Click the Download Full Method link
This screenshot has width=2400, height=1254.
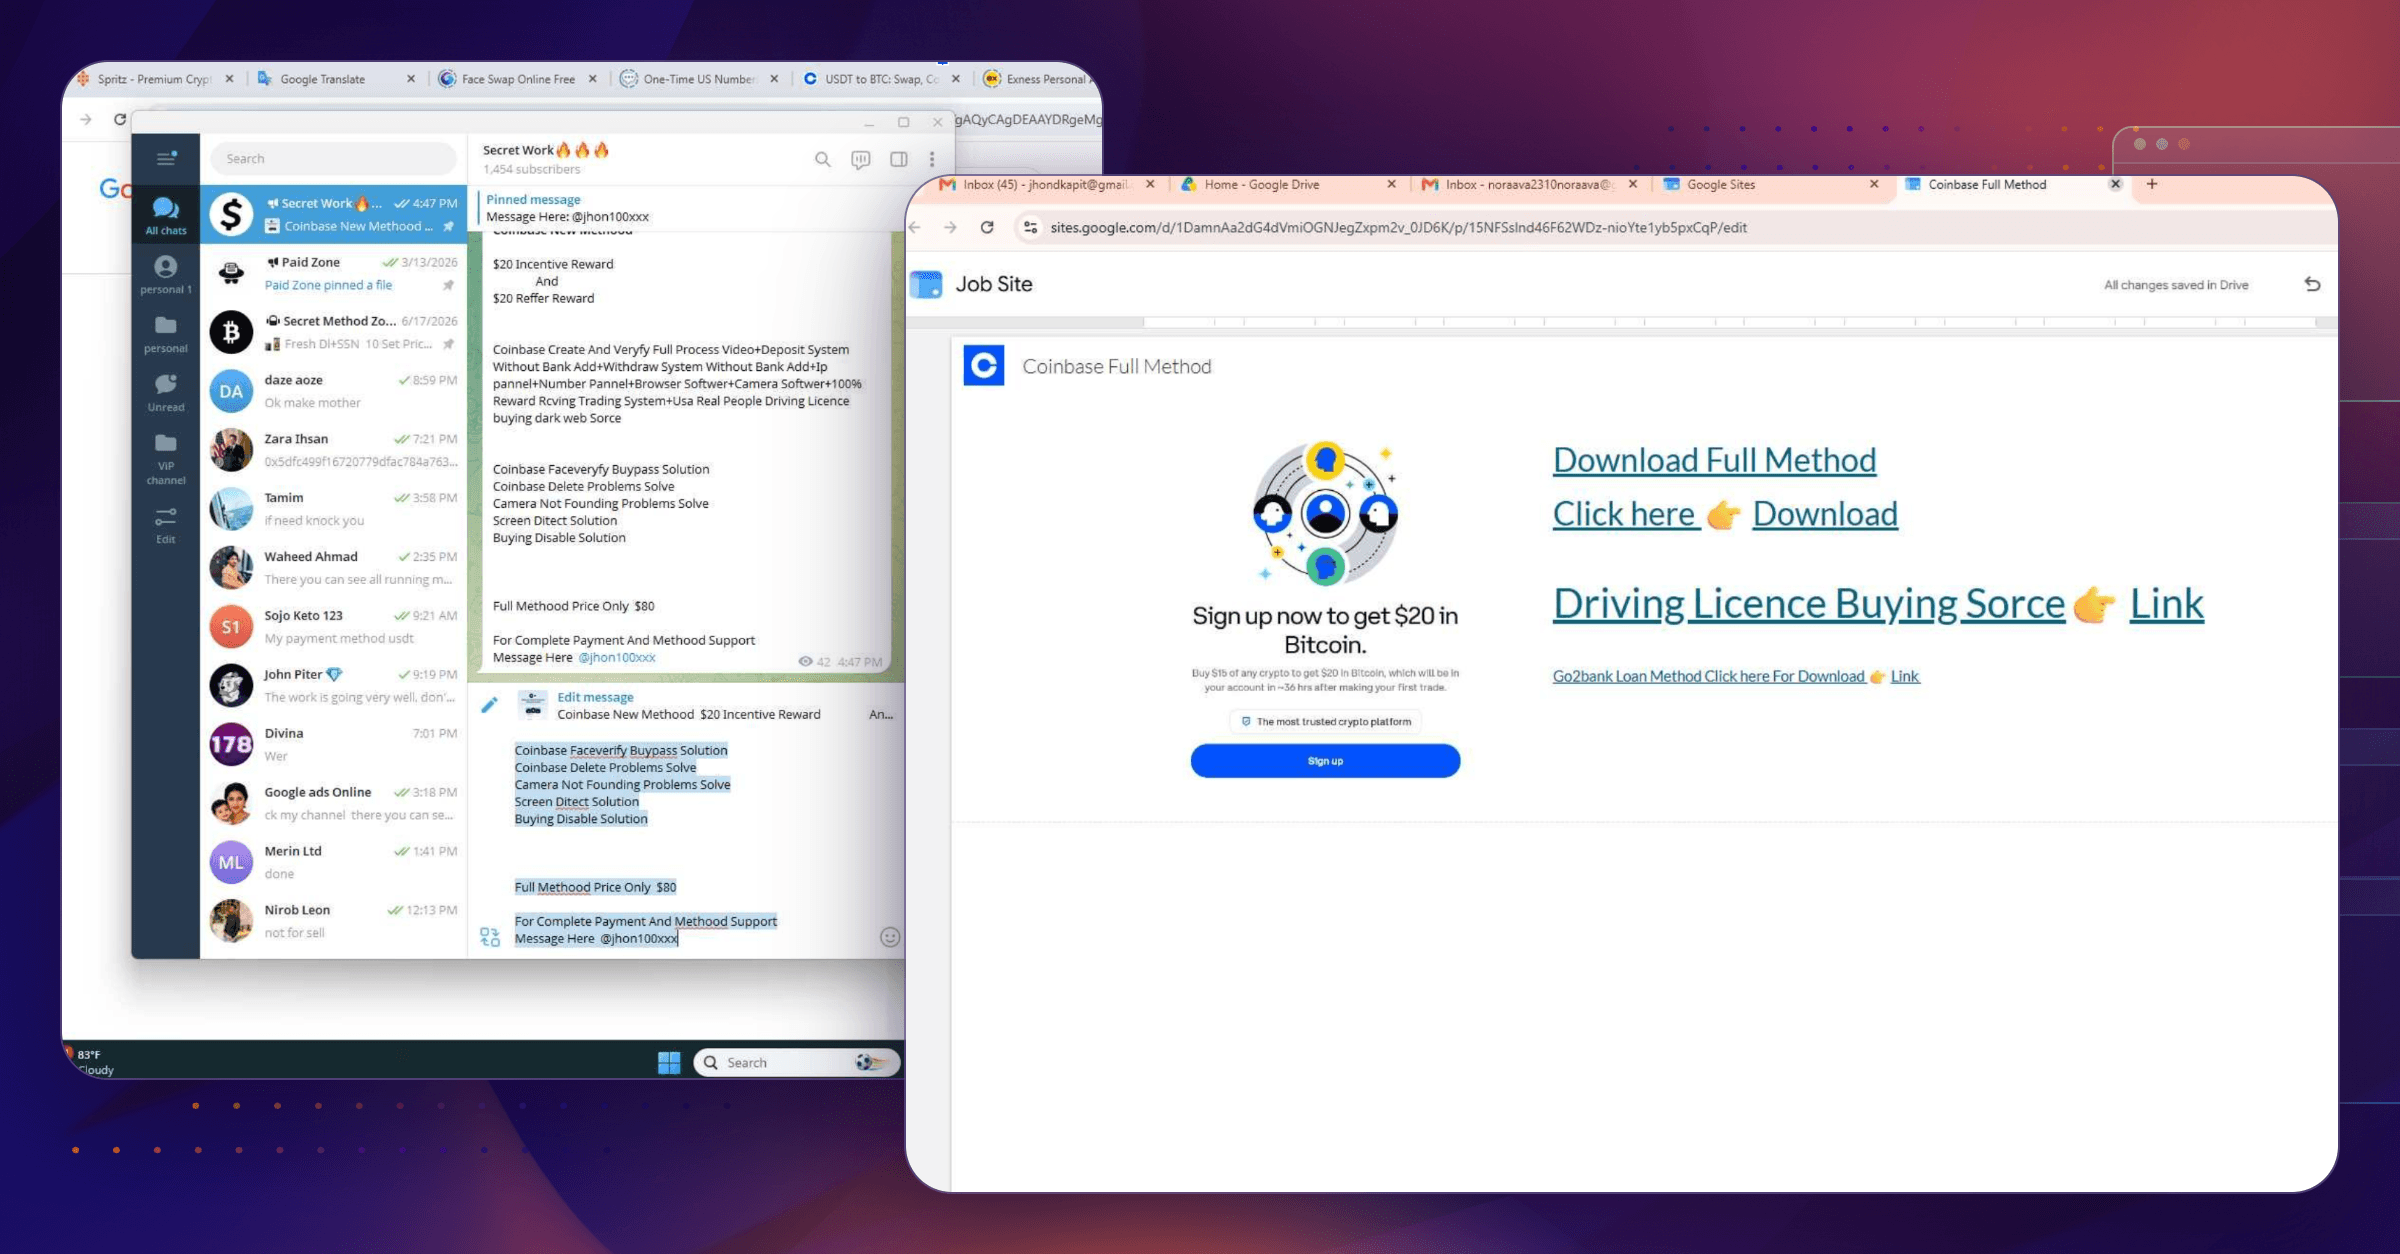pyautogui.click(x=1714, y=460)
